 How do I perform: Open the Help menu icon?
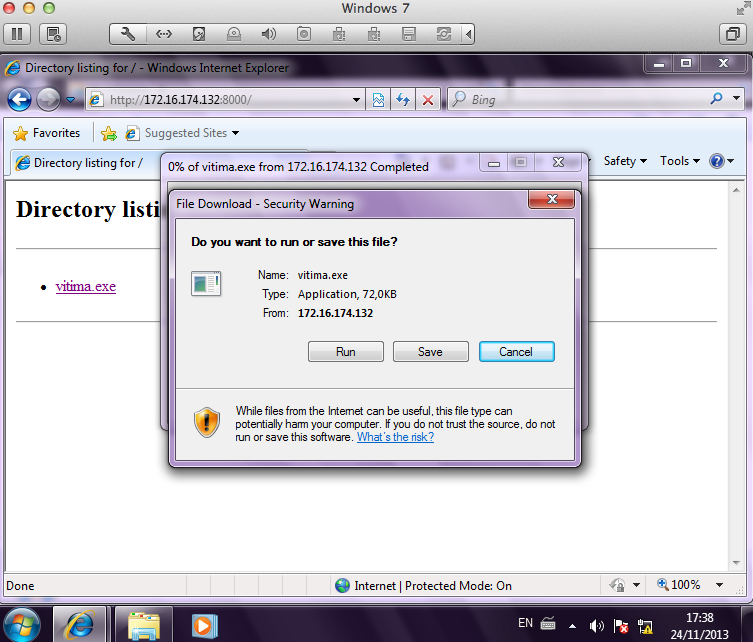[721, 161]
